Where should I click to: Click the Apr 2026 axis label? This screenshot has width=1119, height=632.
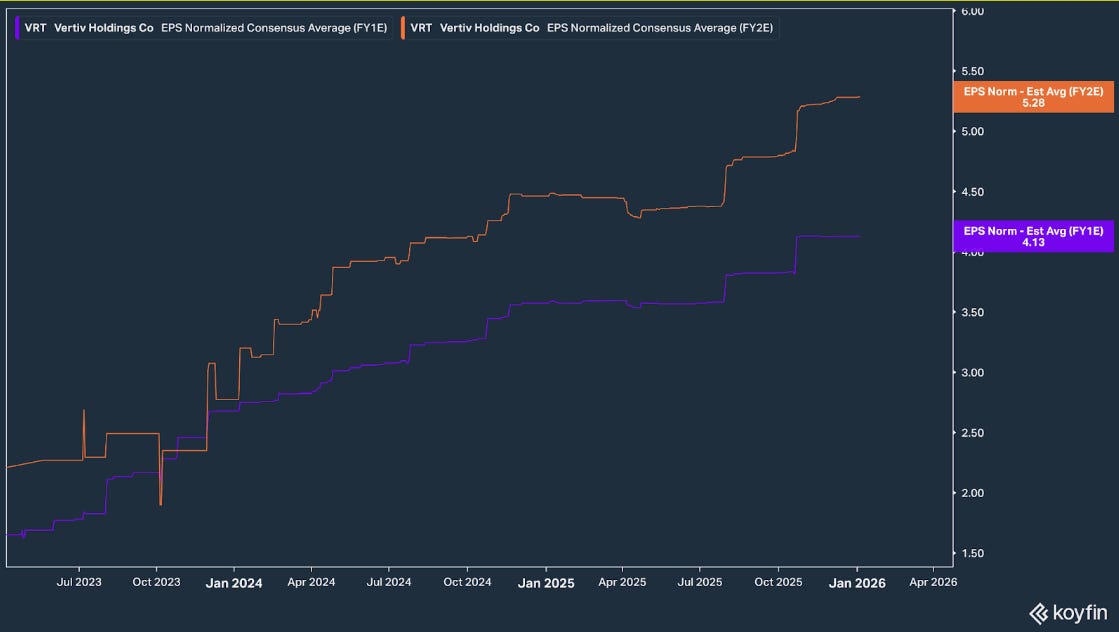pyautogui.click(x=933, y=582)
